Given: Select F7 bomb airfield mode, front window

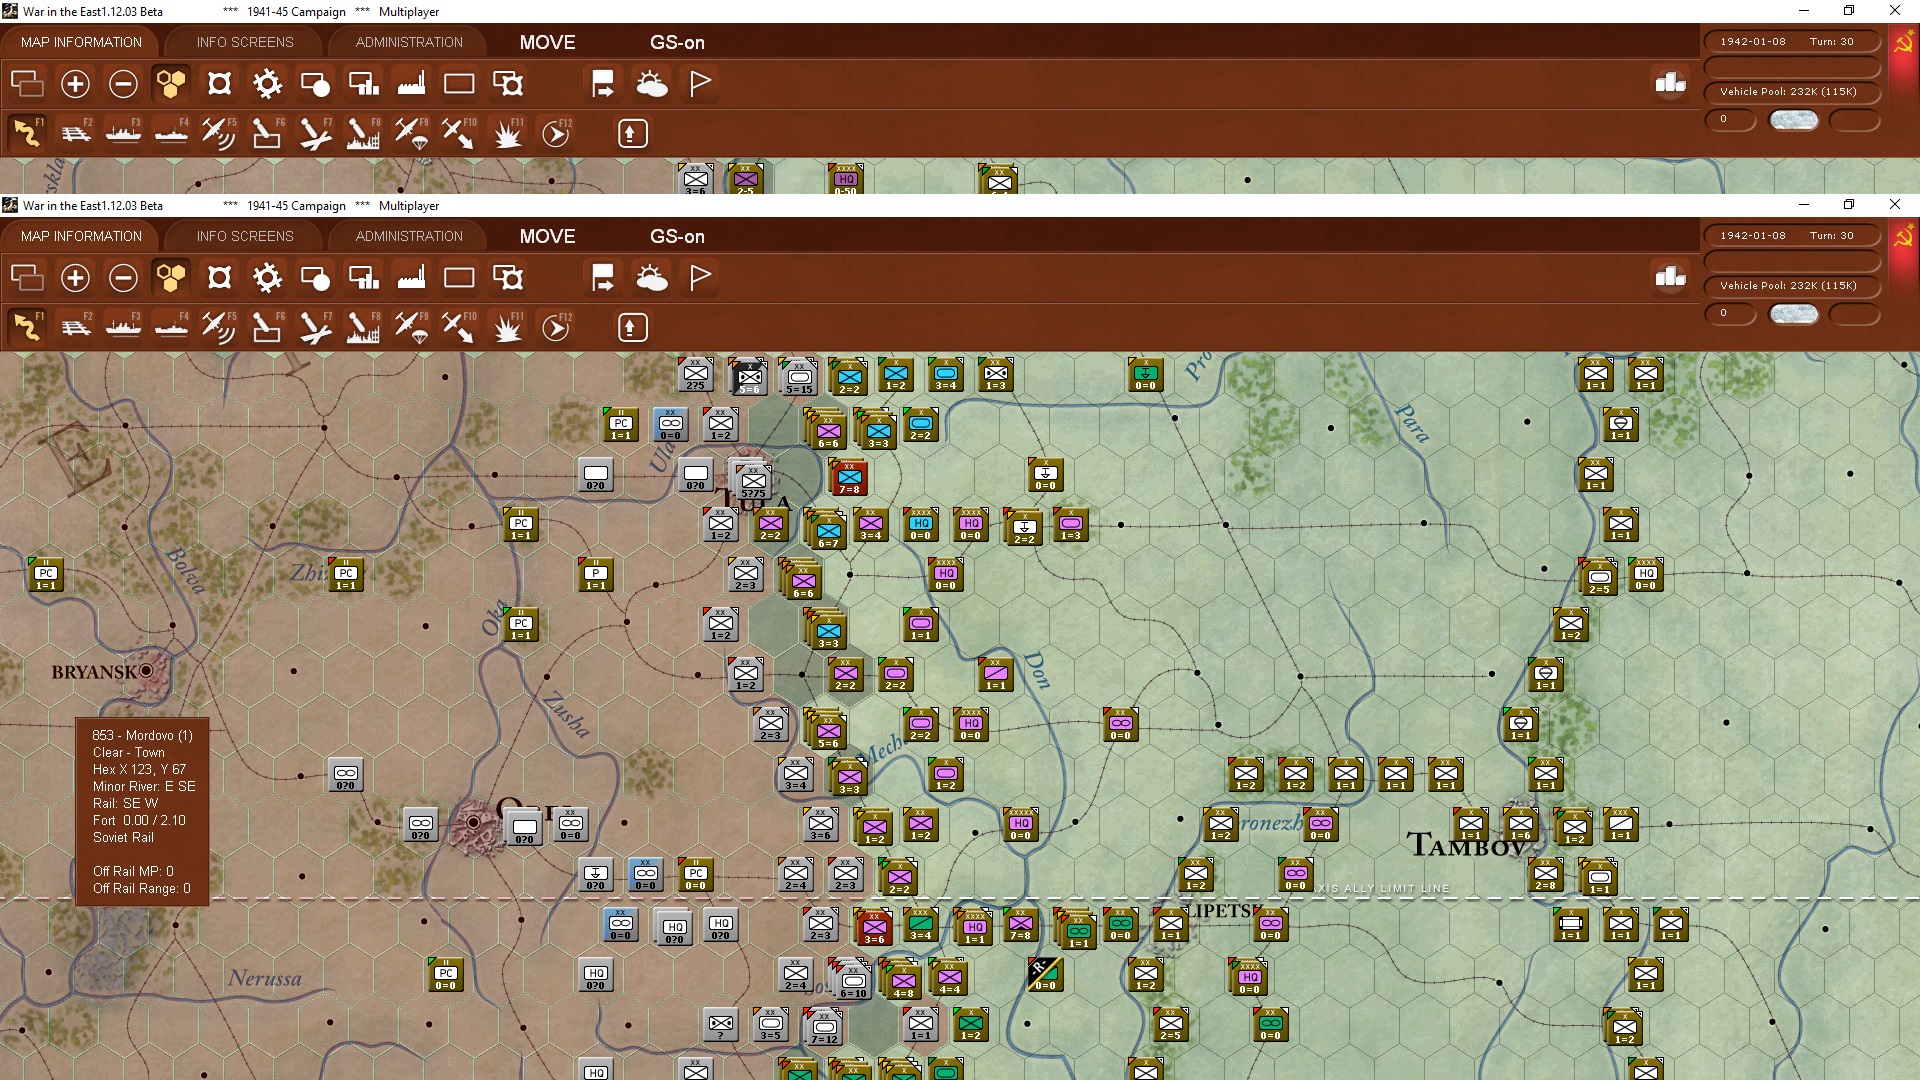Looking at the screenshot, I should [x=315, y=328].
